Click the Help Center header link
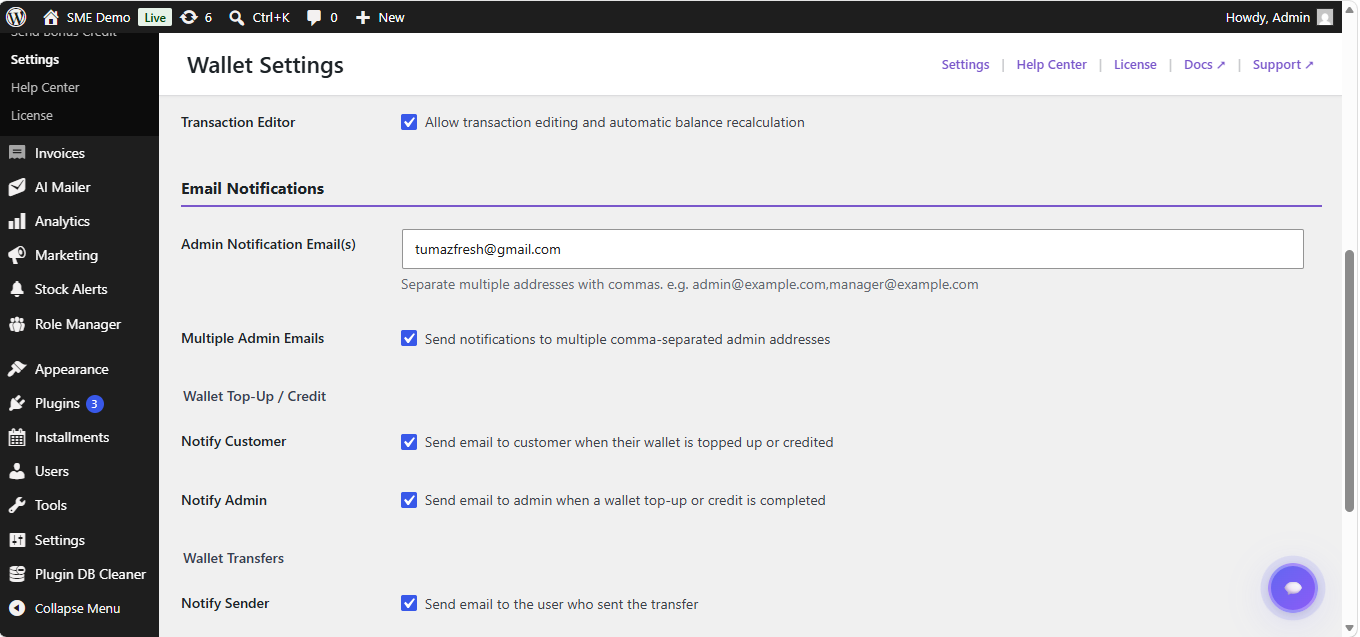Viewport: 1360px width, 637px height. click(1051, 64)
